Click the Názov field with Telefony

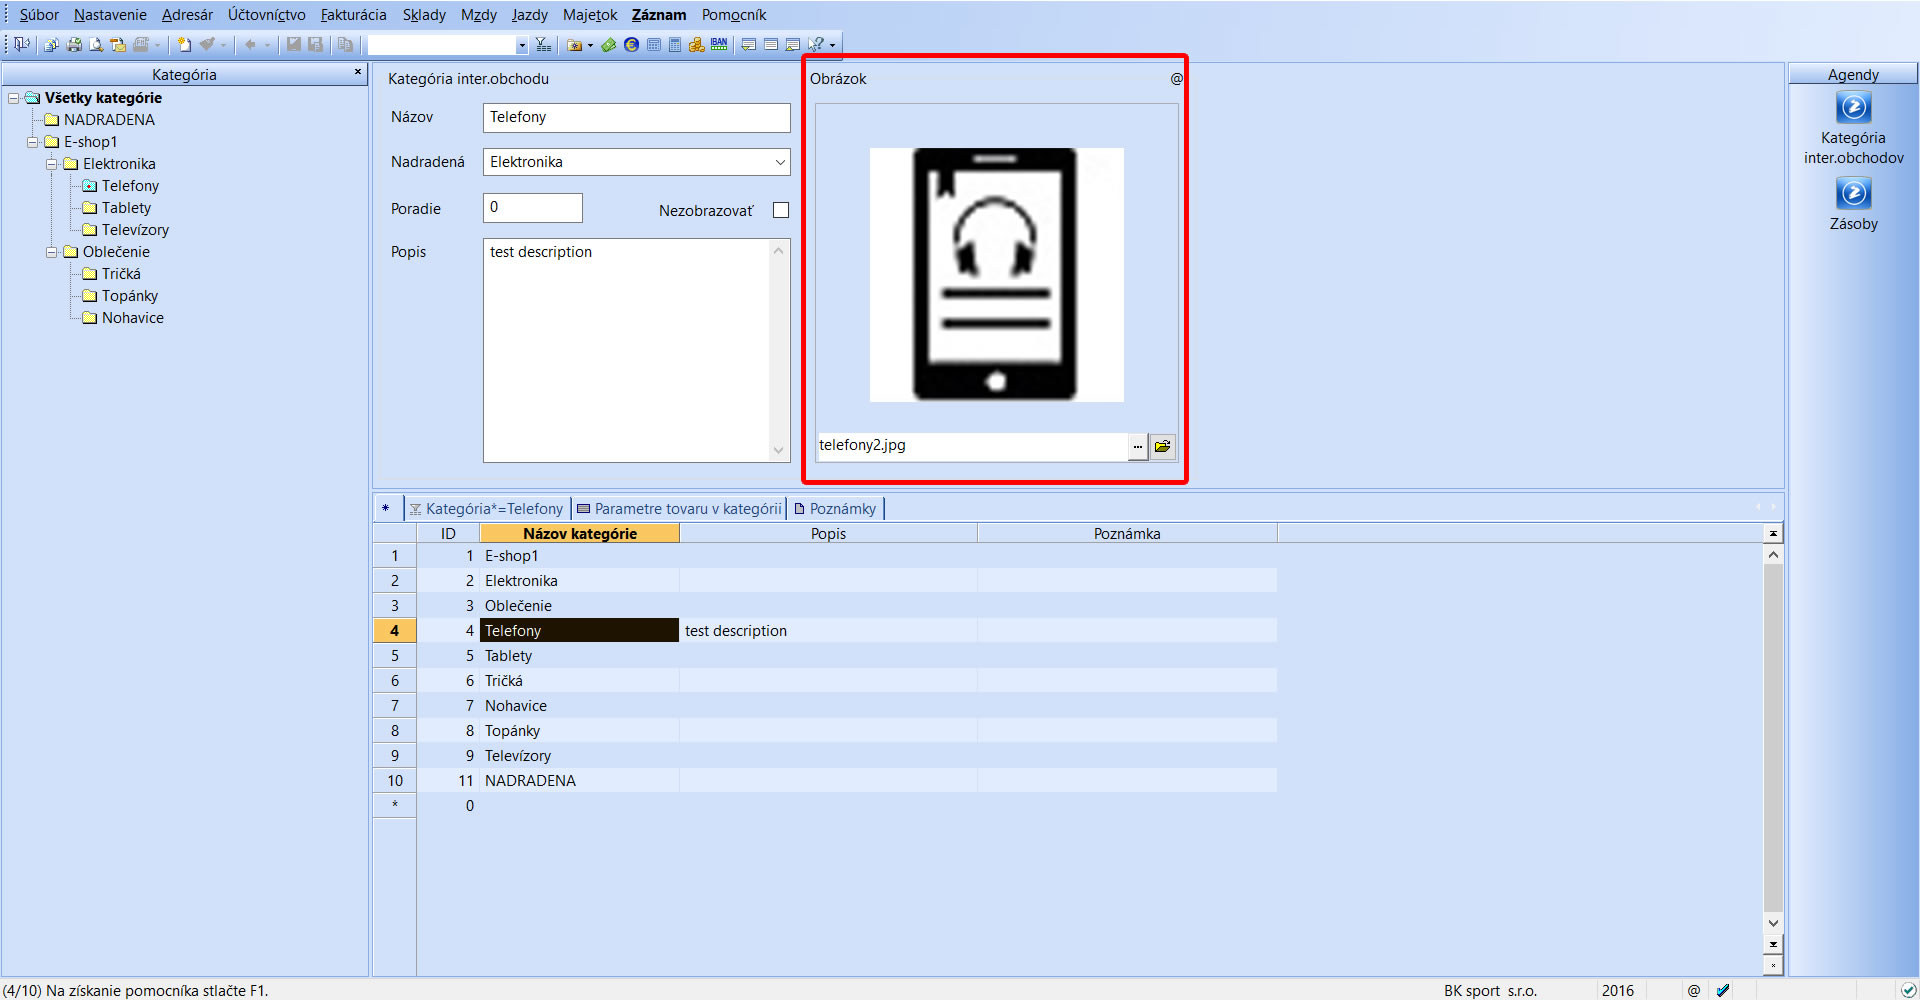coord(637,118)
